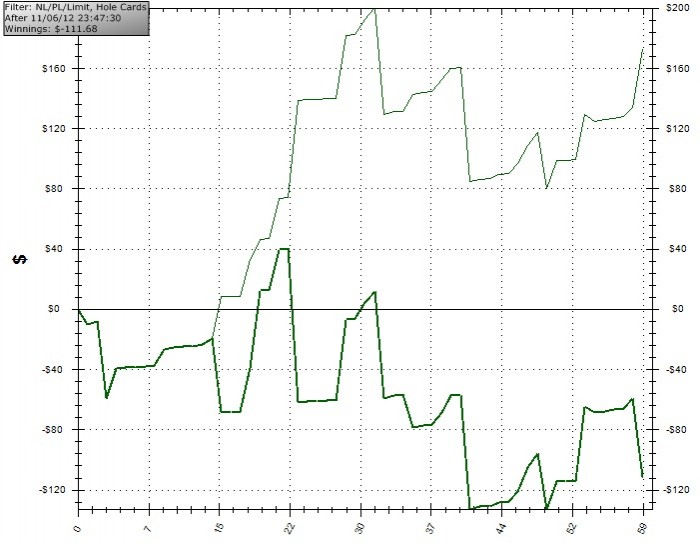Click the left axis label $40
700x543 pixels.
point(56,249)
